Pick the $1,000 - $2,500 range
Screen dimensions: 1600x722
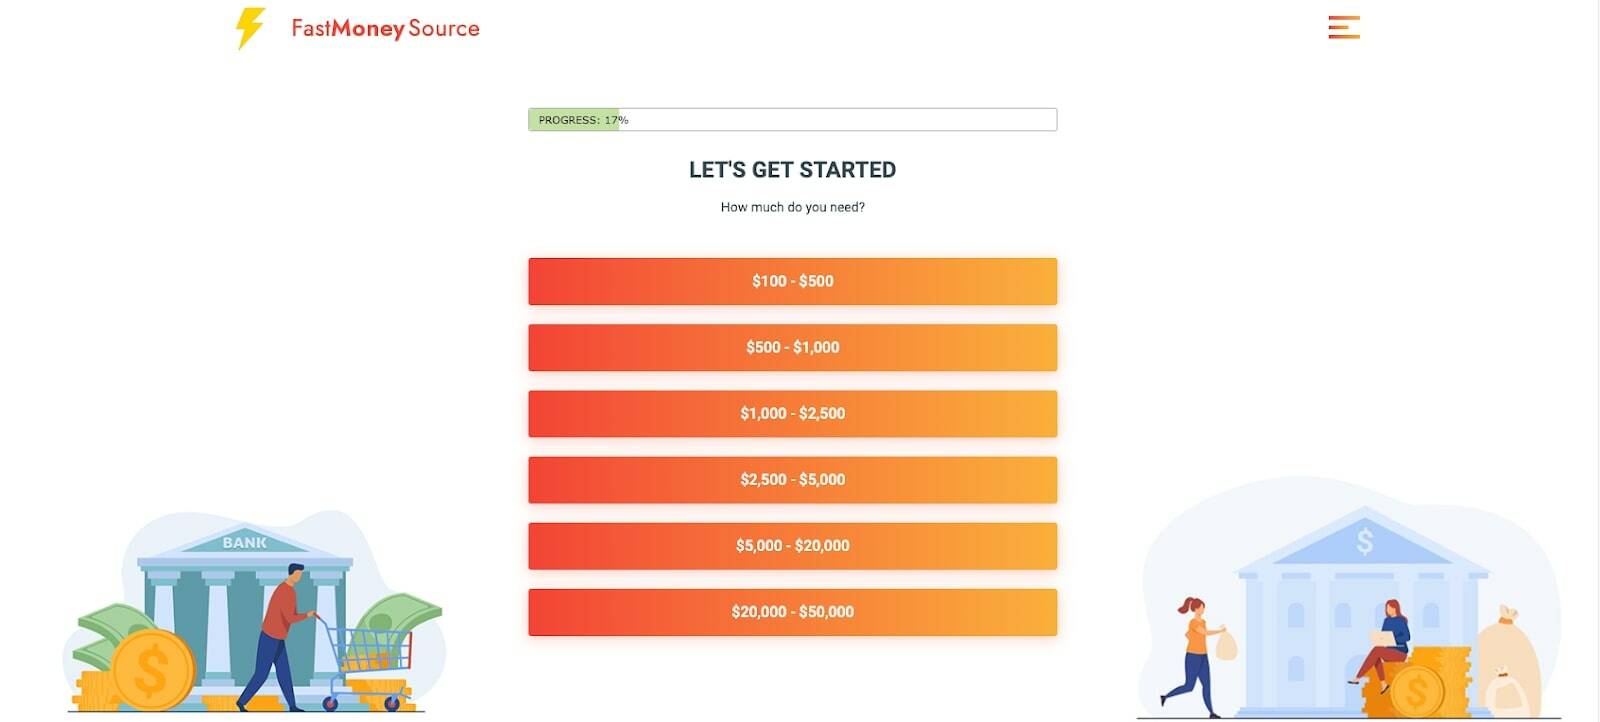[792, 413]
